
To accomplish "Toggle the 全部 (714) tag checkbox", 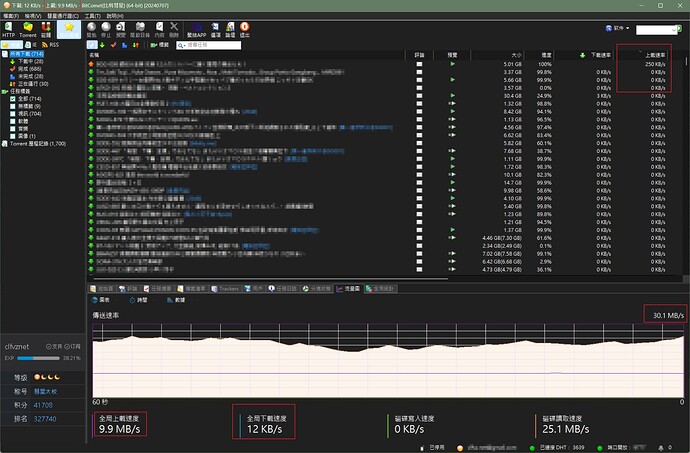I will point(13,99).
